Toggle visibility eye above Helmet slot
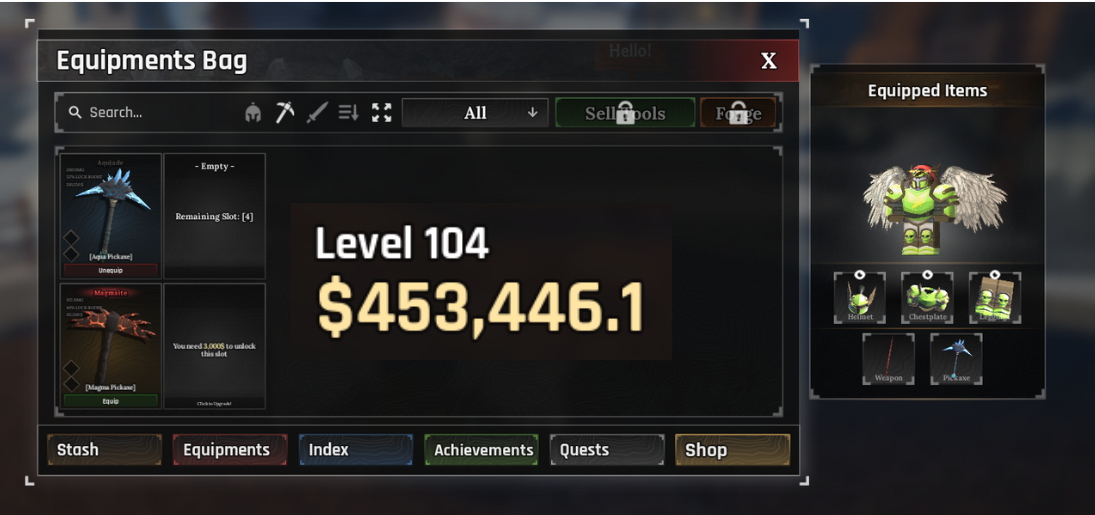This screenshot has width=1095, height=515. [860, 275]
